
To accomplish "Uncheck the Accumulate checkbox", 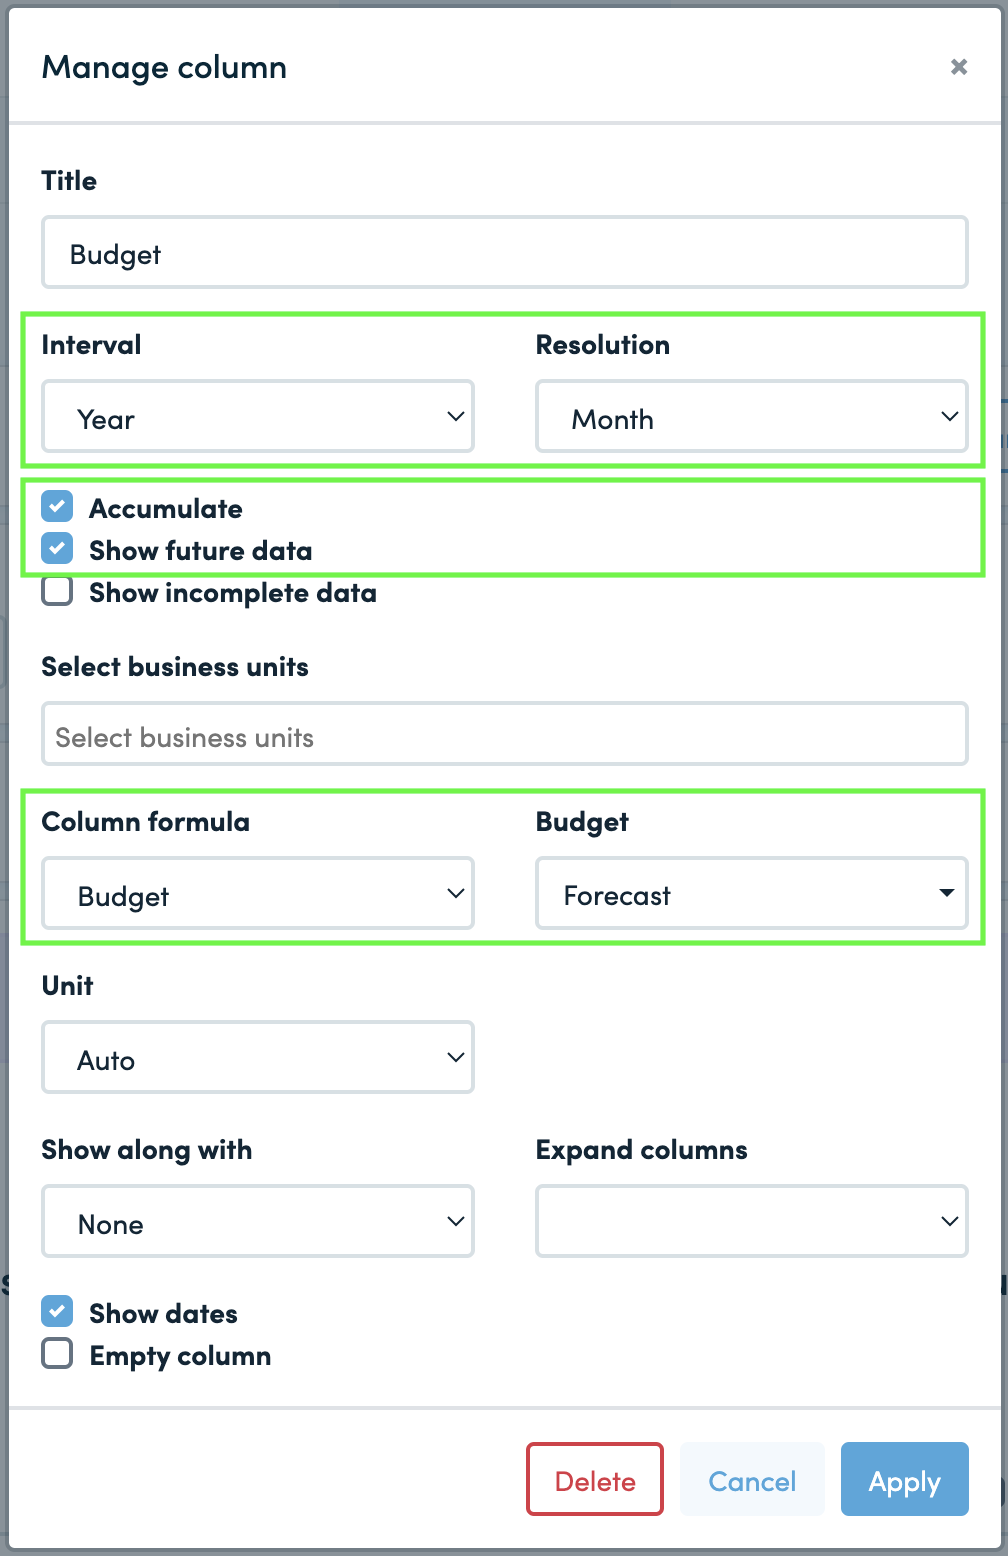I will (57, 506).
